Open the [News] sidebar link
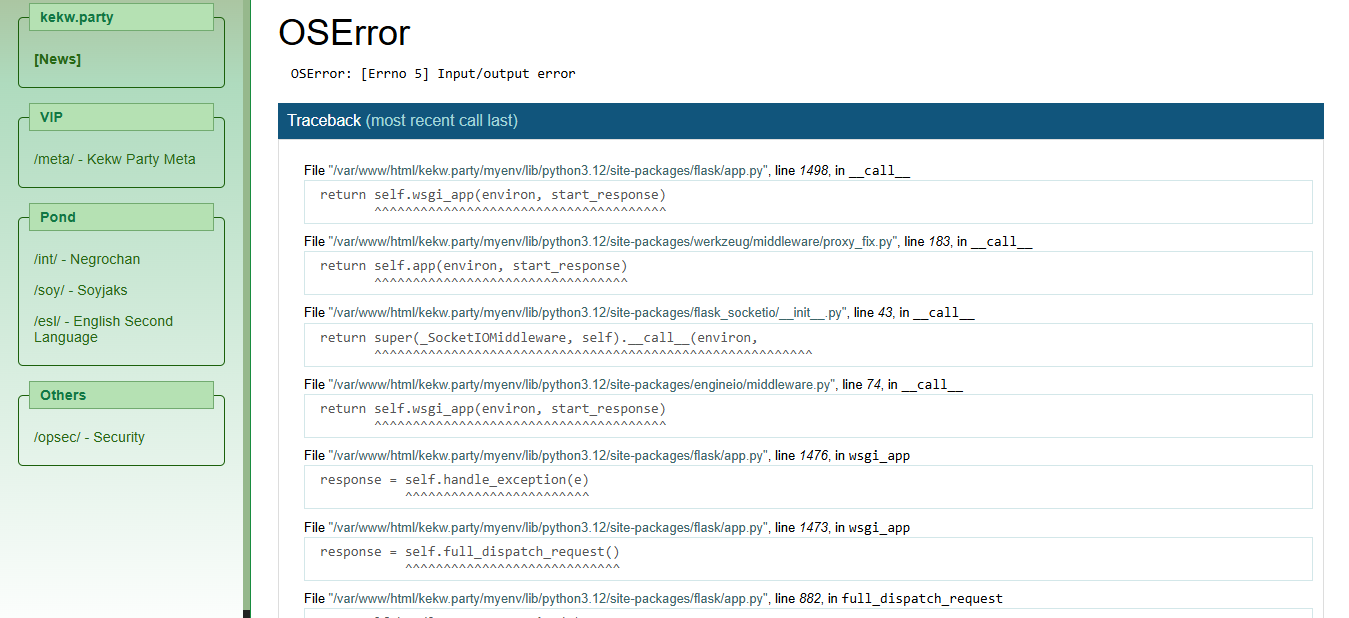Image resolution: width=1349 pixels, height=618 pixels. tap(57, 59)
